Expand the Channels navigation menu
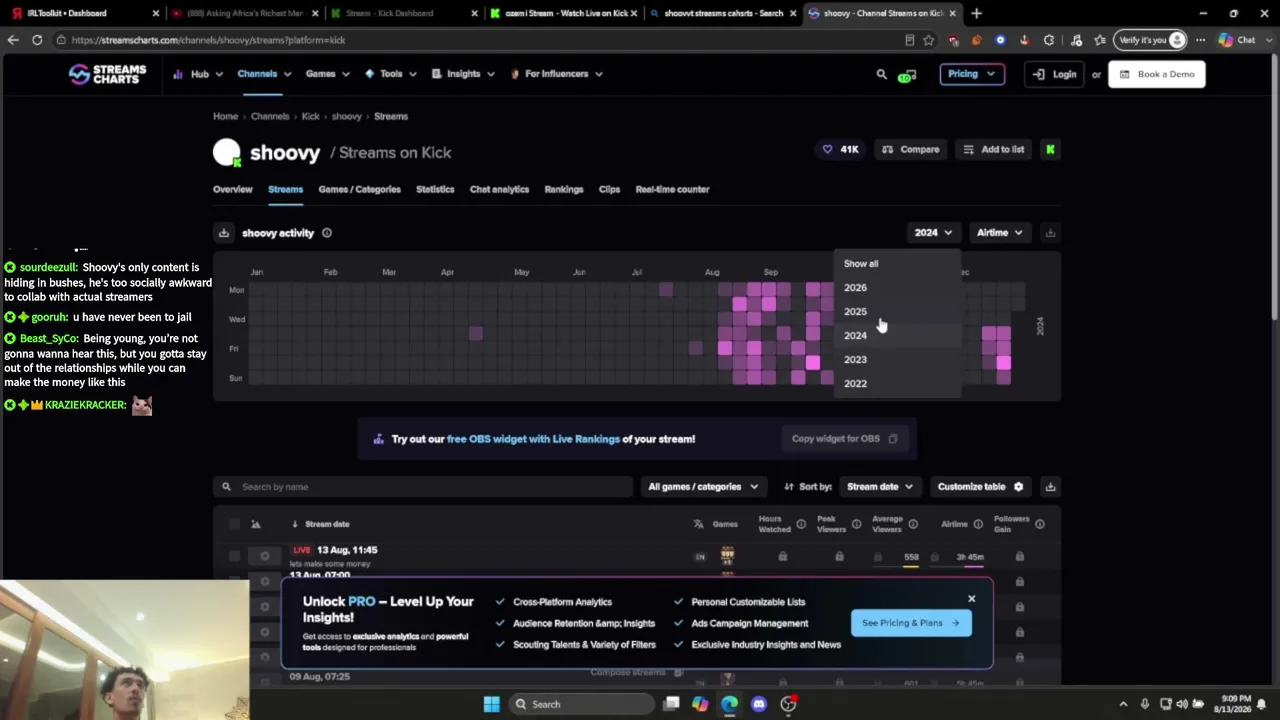The width and height of the screenshot is (1280, 720). [x=264, y=74]
